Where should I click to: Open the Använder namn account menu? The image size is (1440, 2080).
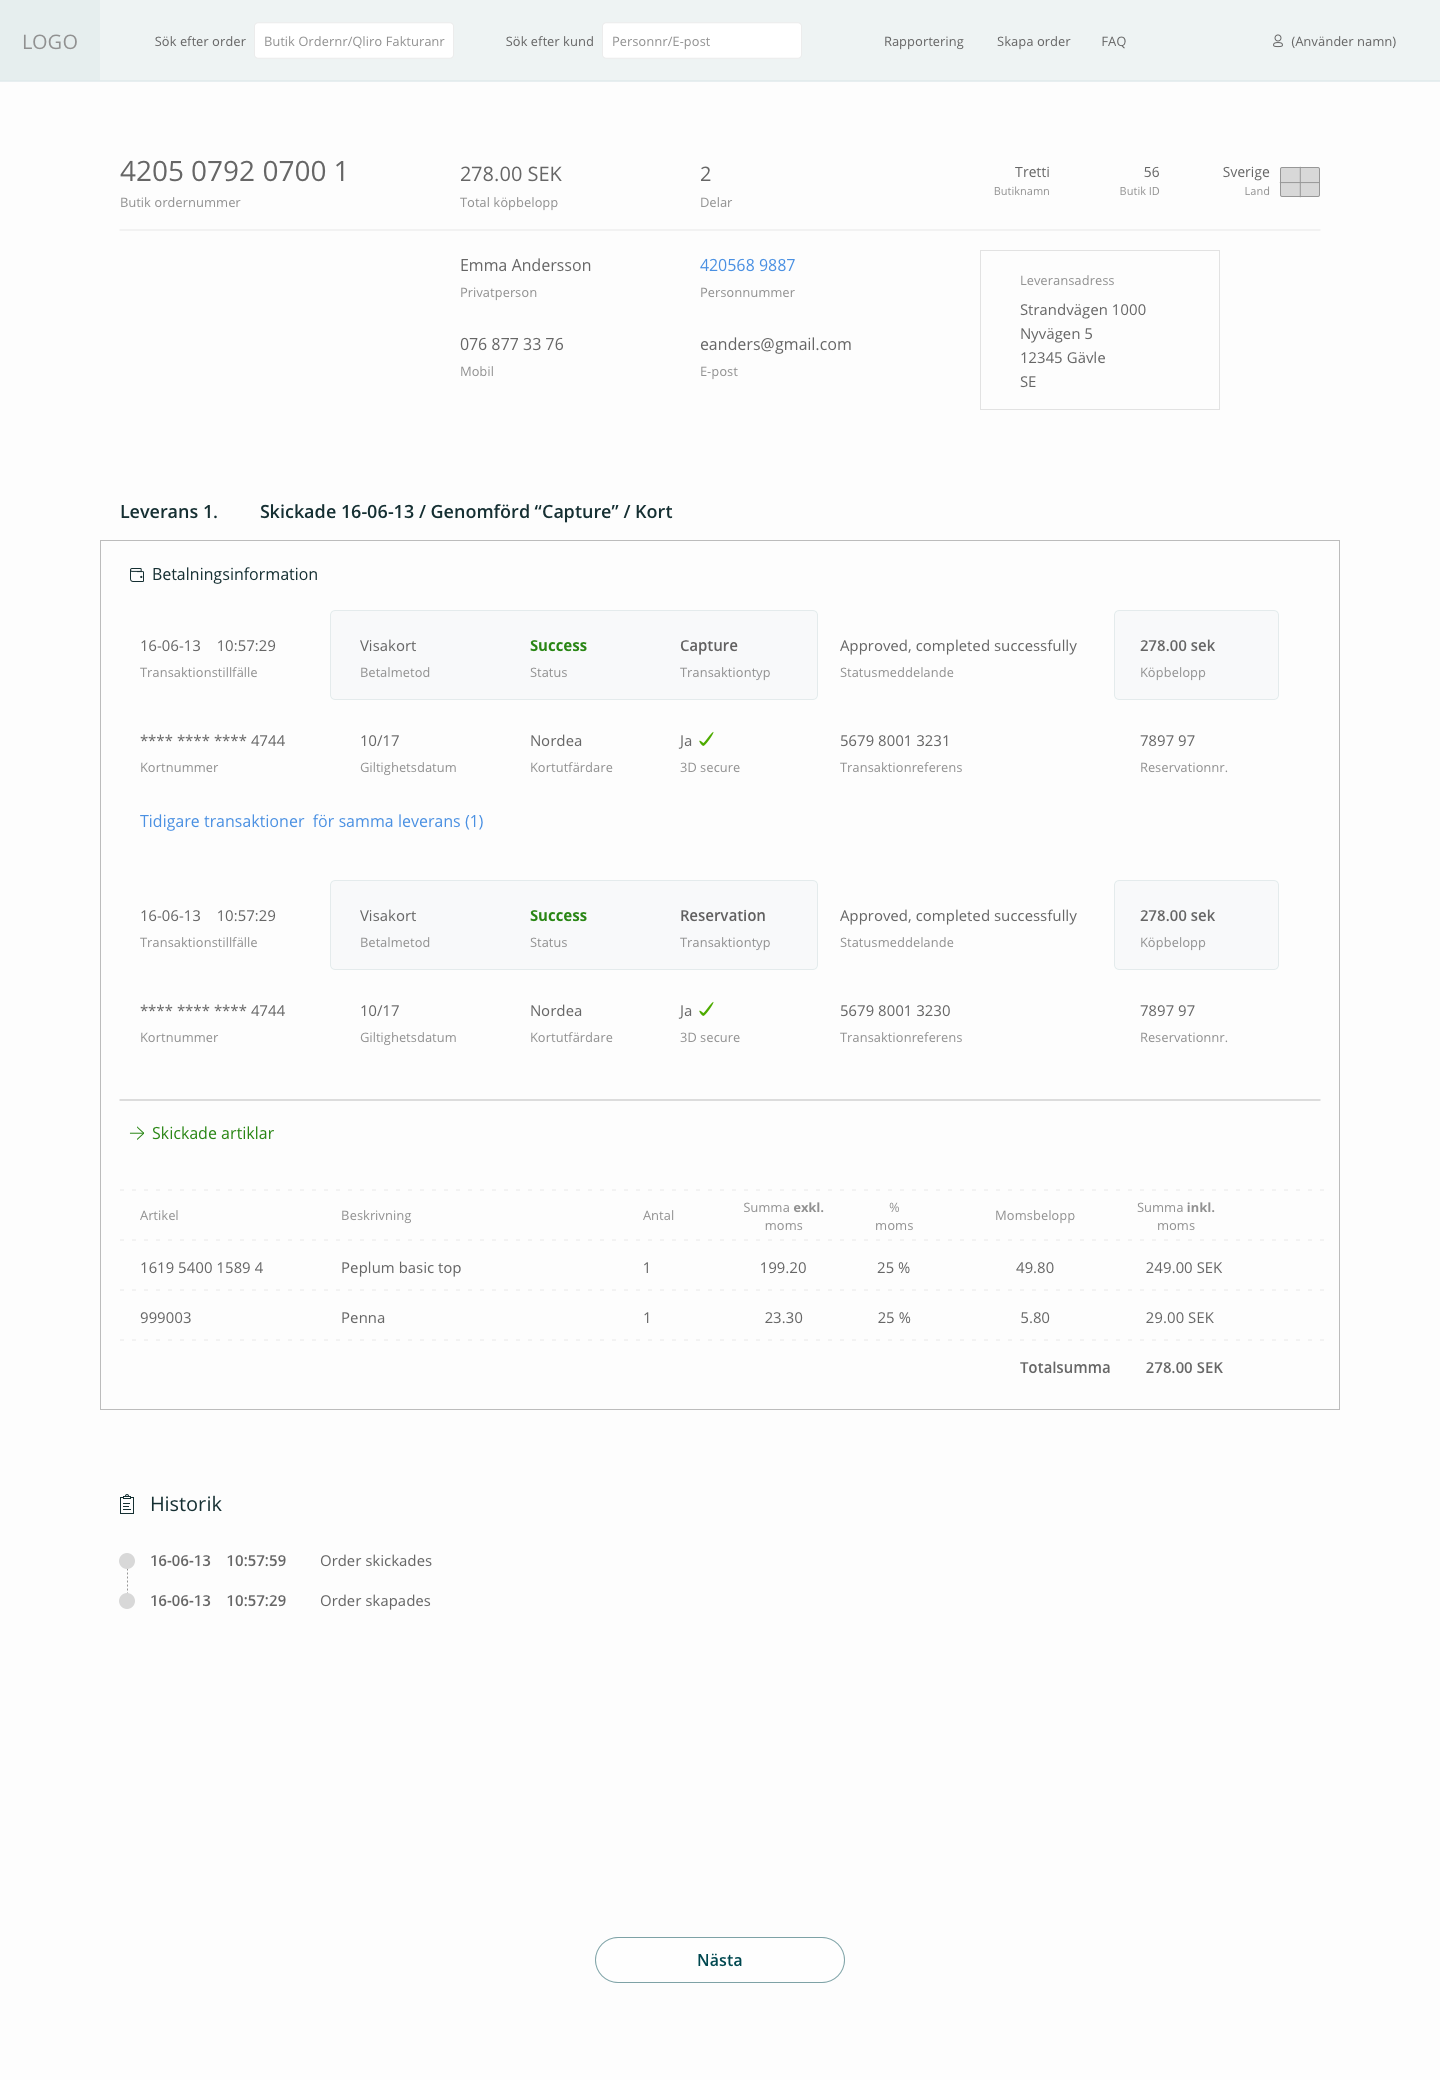[x=1342, y=42]
